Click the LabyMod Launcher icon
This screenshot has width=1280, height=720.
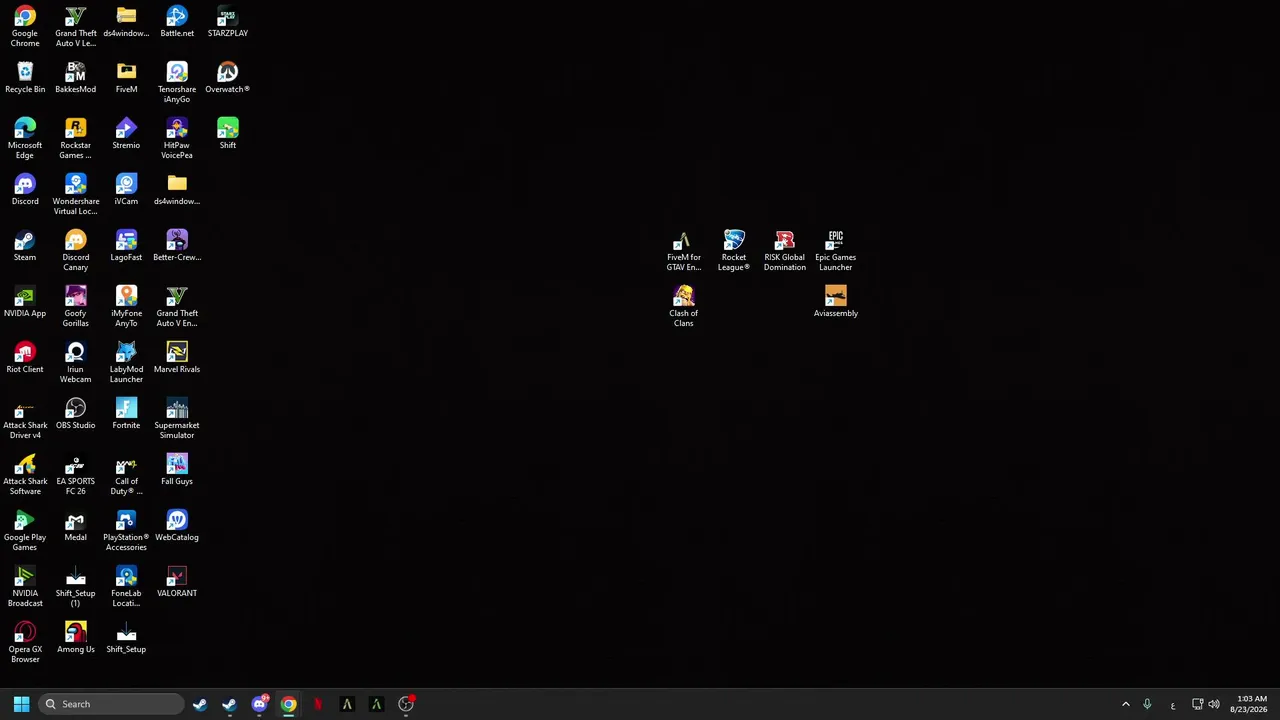point(126,363)
